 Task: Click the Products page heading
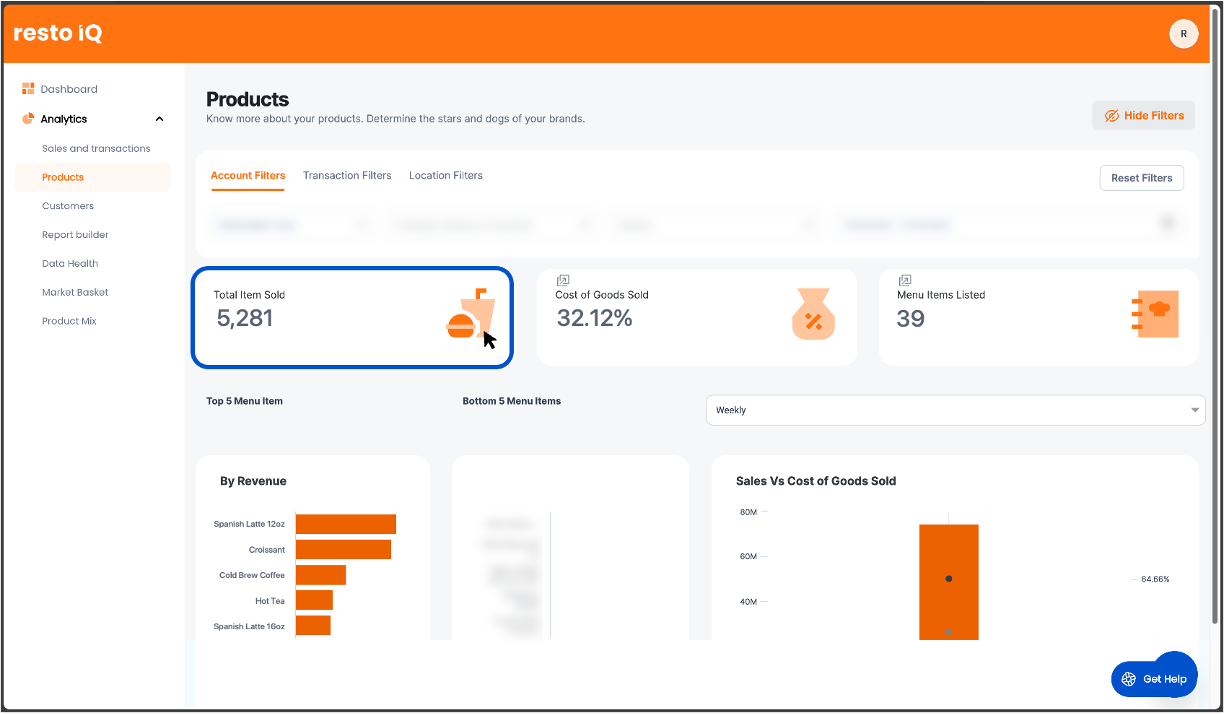[x=248, y=99]
